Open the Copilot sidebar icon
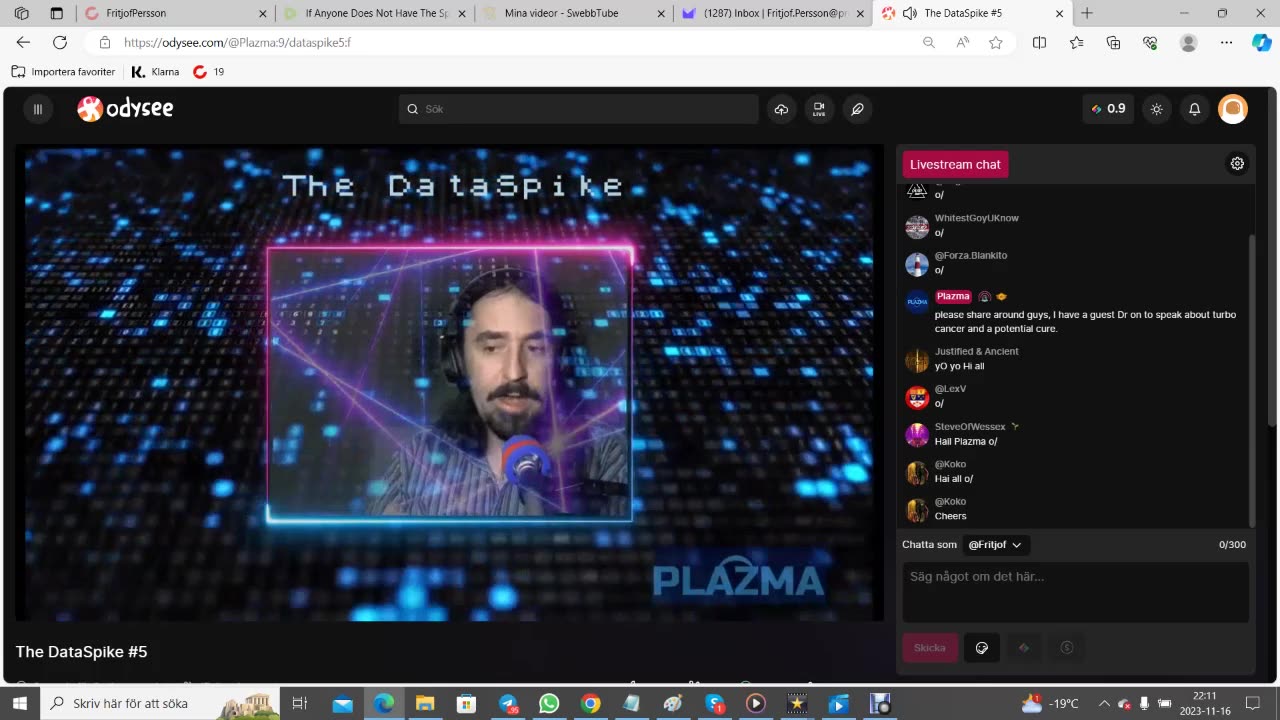 click(1262, 42)
